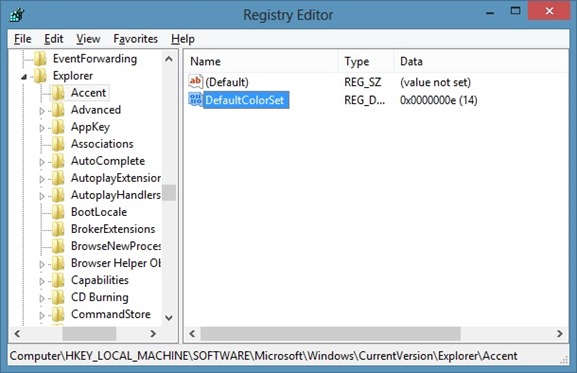Screen dimensions: 577x373
Task: Click the Explorer folder icon
Action: pyautogui.click(x=40, y=76)
